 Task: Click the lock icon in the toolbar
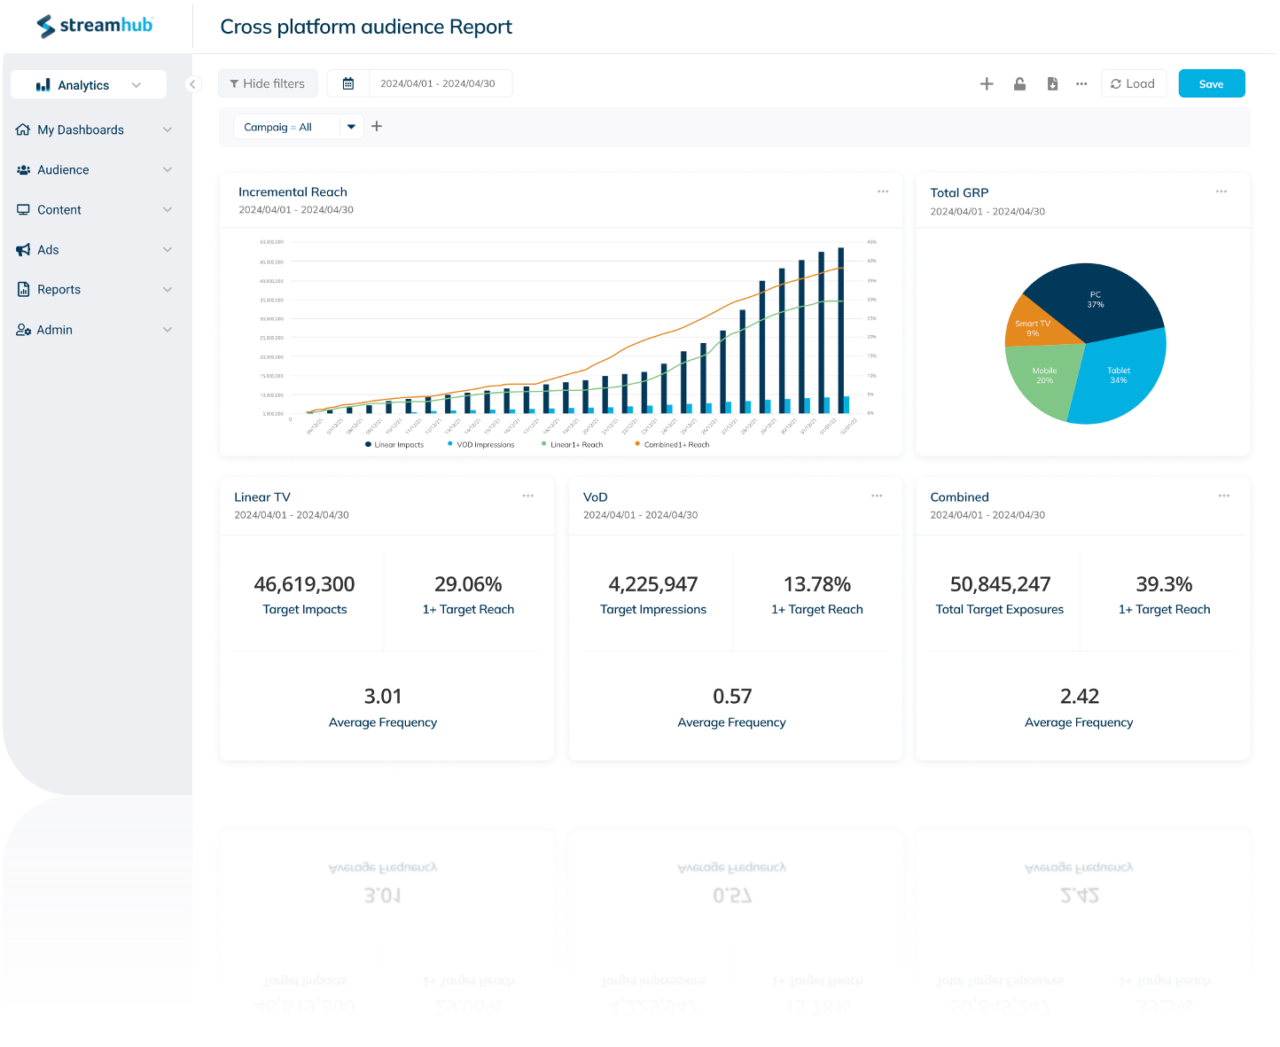tap(1019, 84)
